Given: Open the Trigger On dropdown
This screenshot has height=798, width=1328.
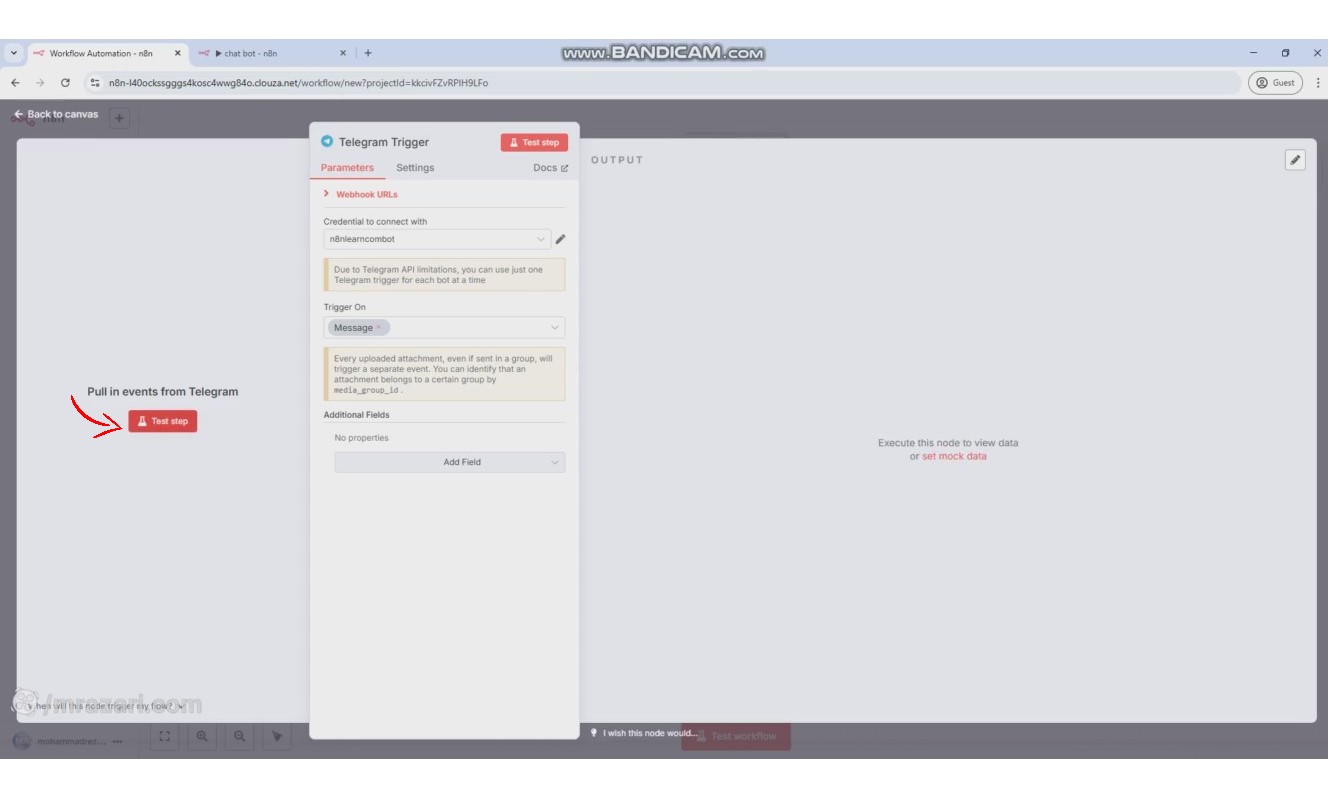Looking at the screenshot, I should click(554, 327).
